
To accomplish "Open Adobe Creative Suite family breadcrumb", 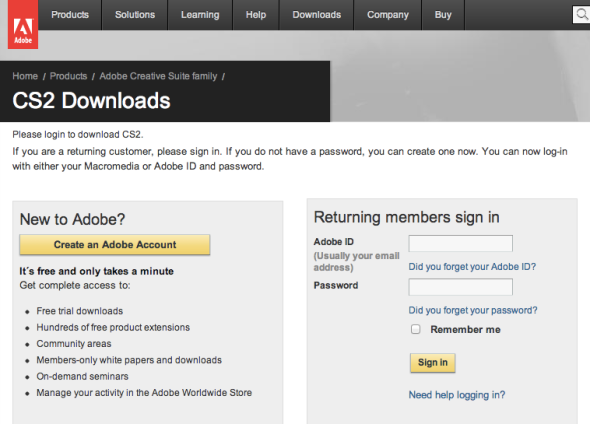I will (158, 76).
